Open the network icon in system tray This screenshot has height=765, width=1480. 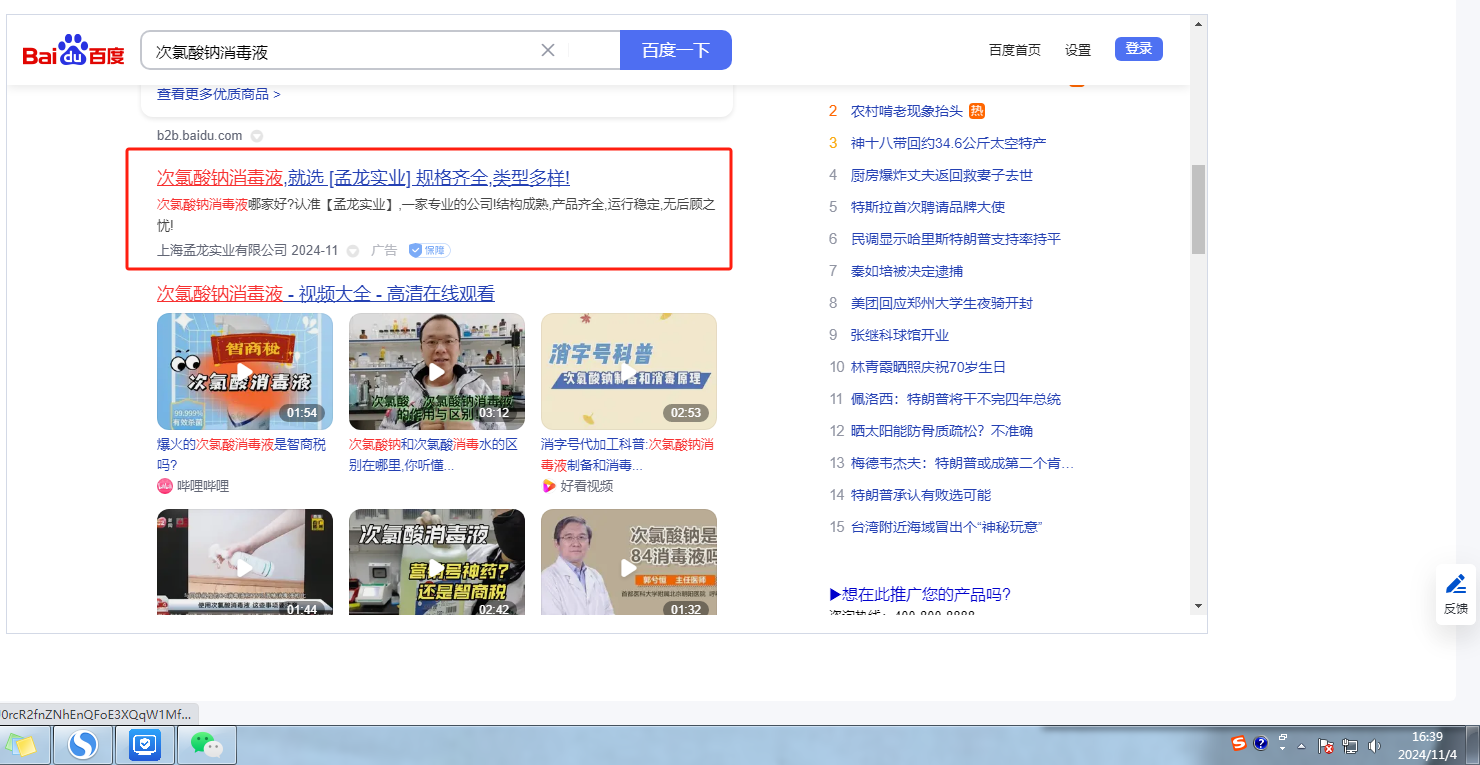coord(1350,746)
